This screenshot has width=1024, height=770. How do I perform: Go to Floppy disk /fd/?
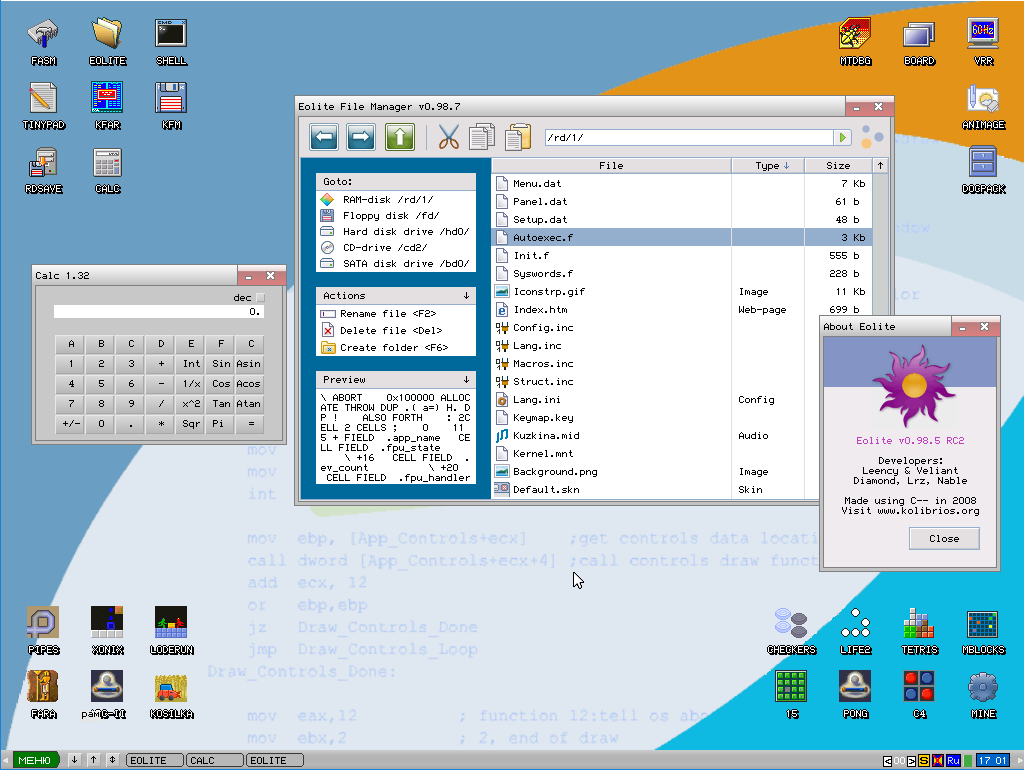pos(390,216)
